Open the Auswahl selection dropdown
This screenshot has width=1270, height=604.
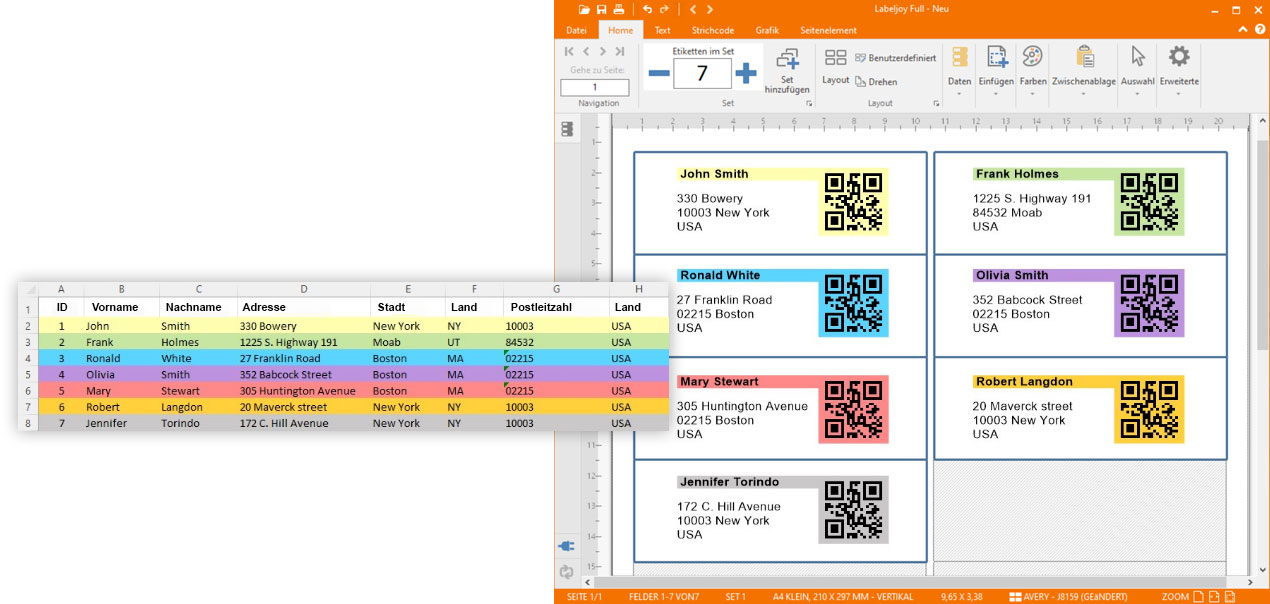pyautogui.click(x=1137, y=71)
